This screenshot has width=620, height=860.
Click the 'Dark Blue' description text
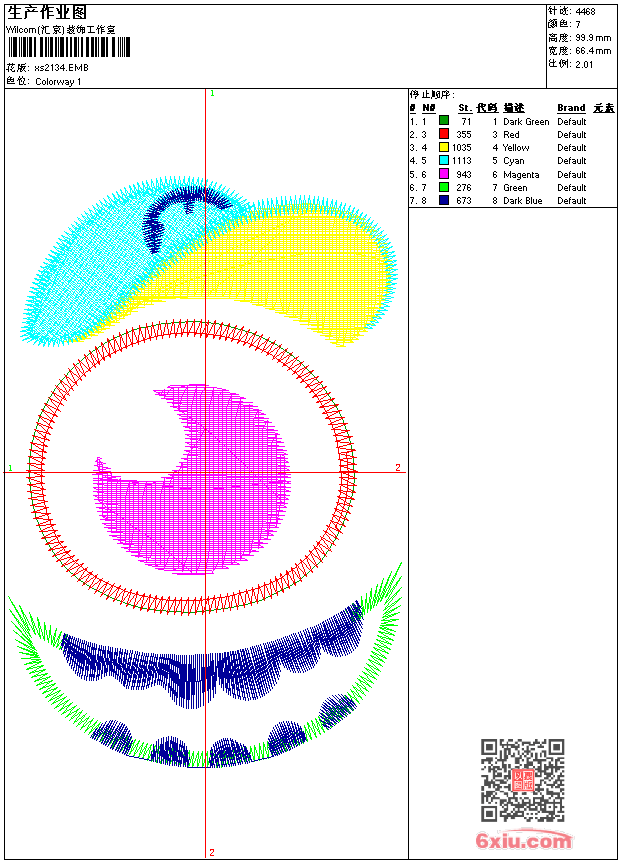coord(522,201)
